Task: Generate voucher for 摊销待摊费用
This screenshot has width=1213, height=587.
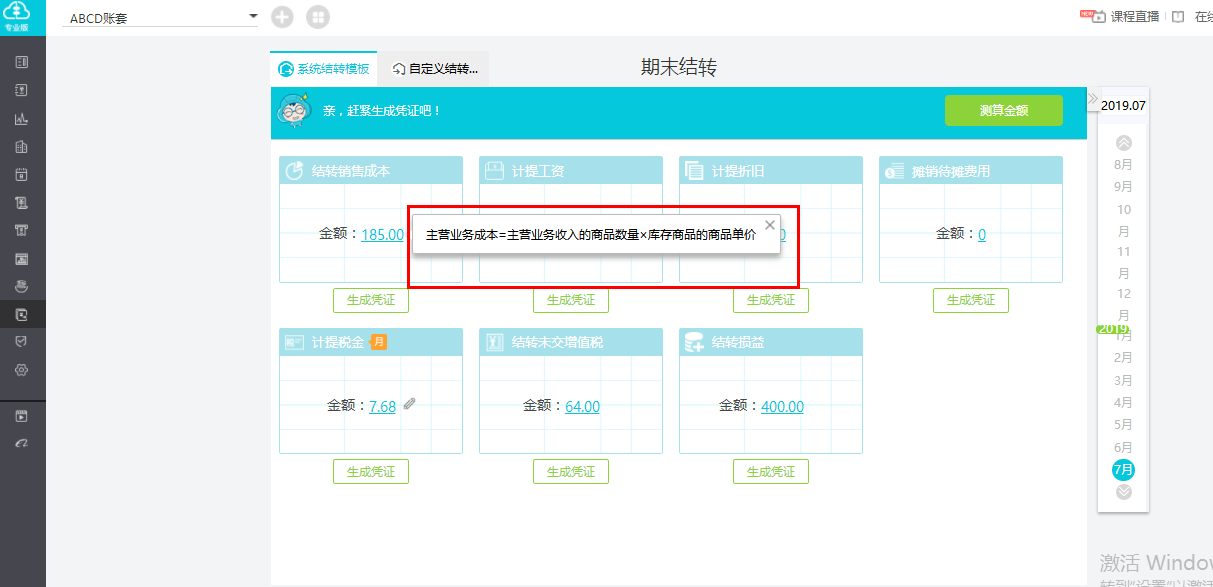Action: pos(971,300)
